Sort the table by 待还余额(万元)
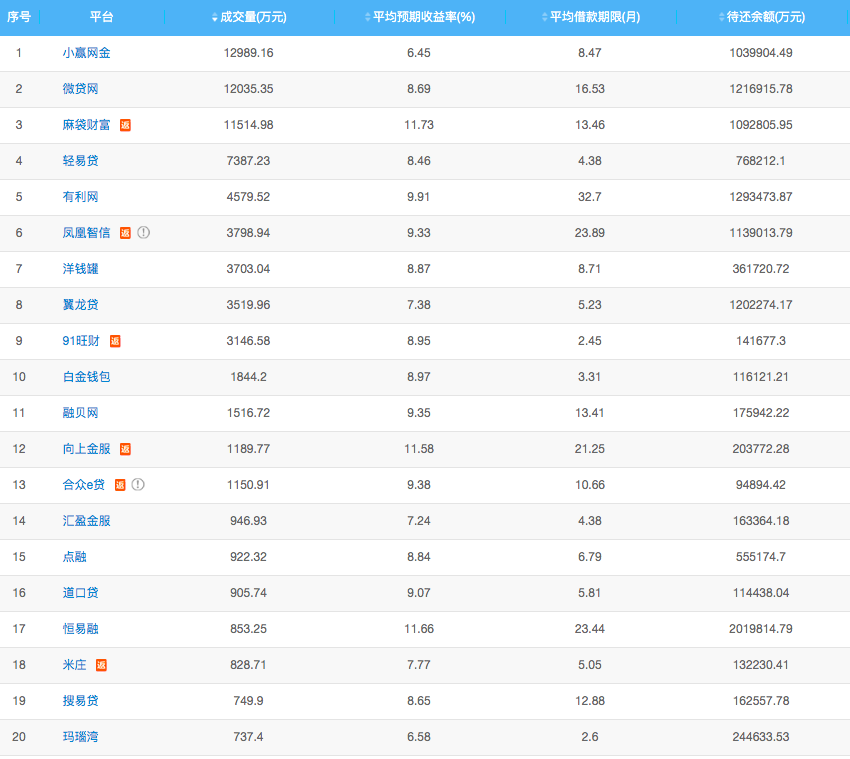 (x=761, y=17)
